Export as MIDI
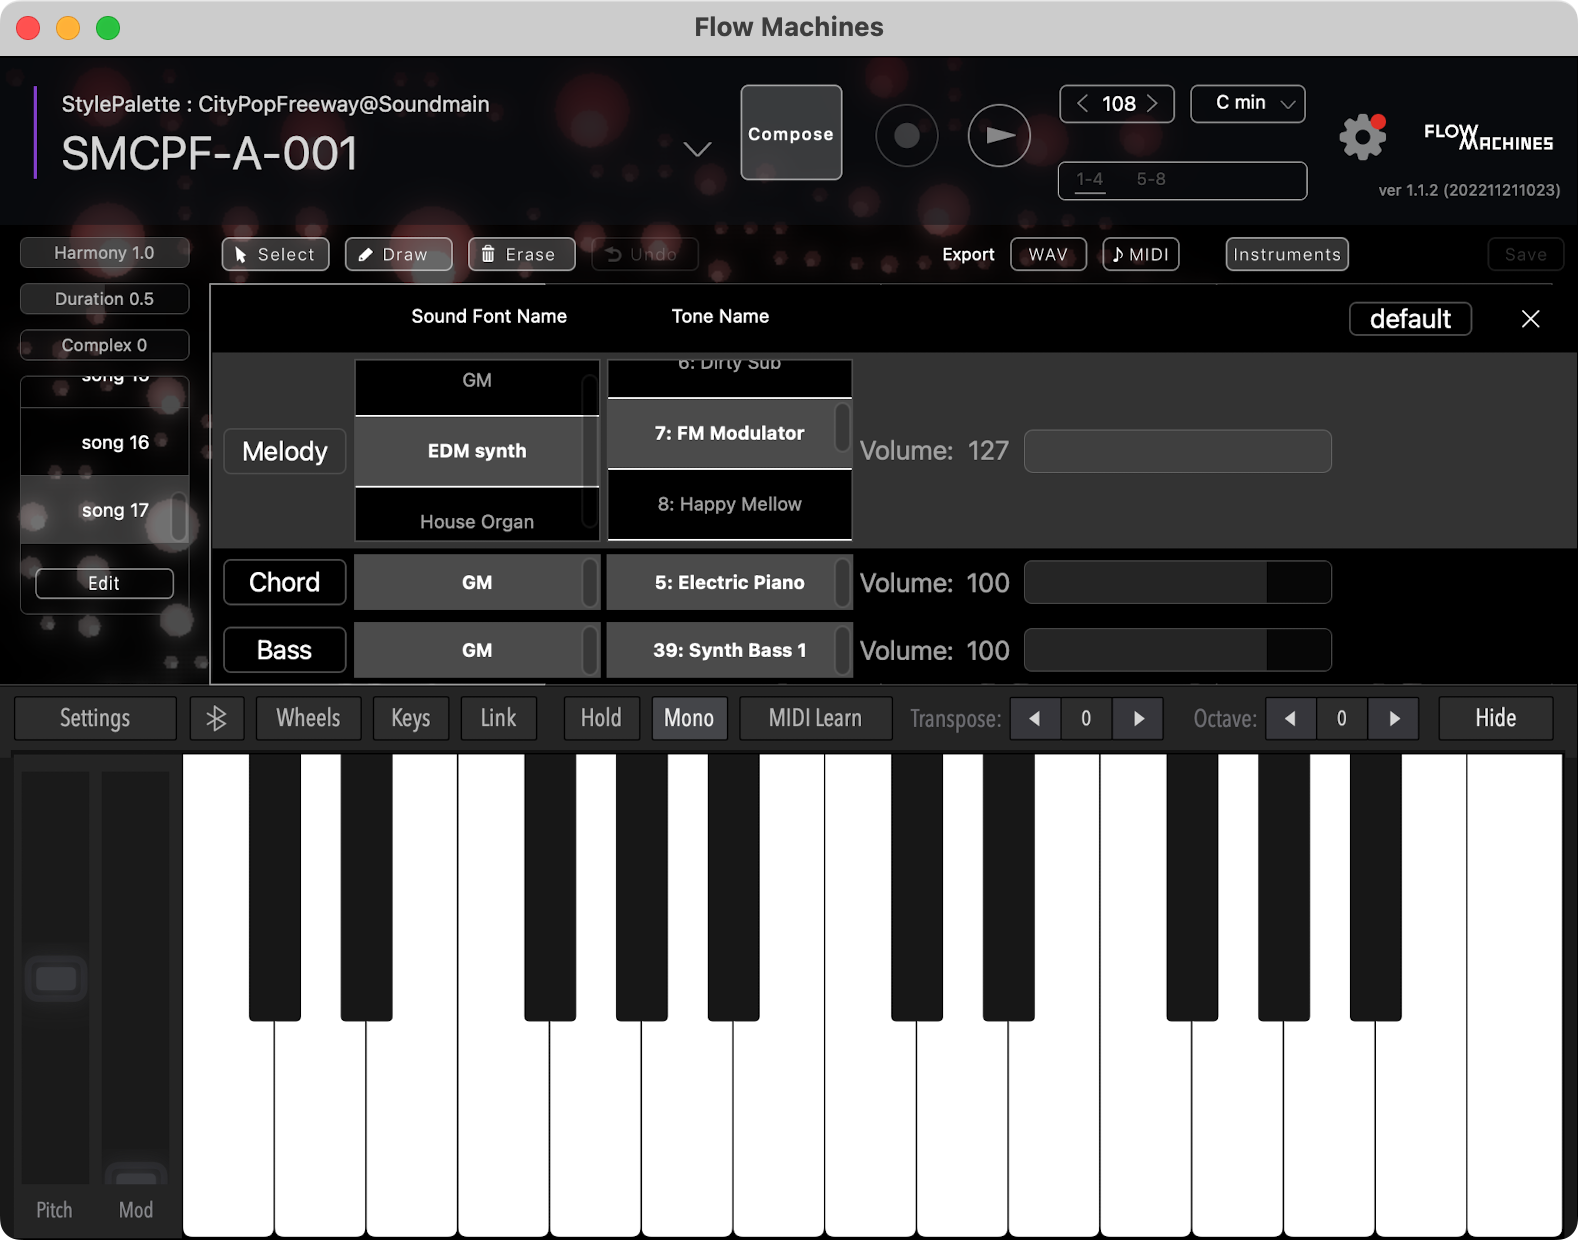The width and height of the screenshot is (1578, 1240). (x=1141, y=254)
